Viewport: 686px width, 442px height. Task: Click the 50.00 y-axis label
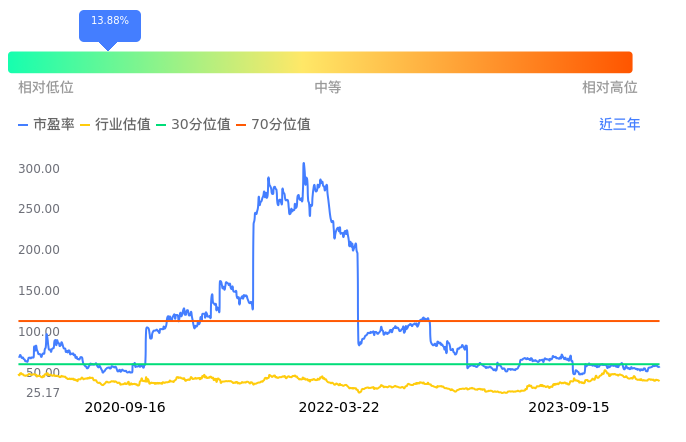point(43,373)
